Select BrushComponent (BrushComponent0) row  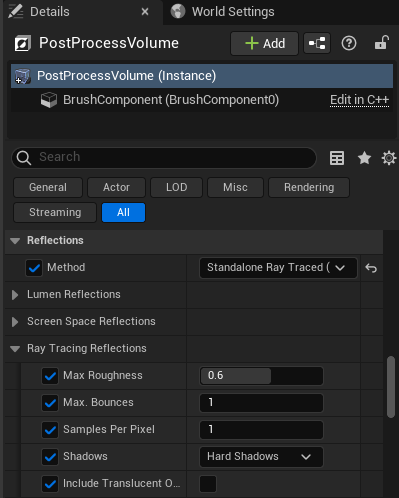click(202, 100)
